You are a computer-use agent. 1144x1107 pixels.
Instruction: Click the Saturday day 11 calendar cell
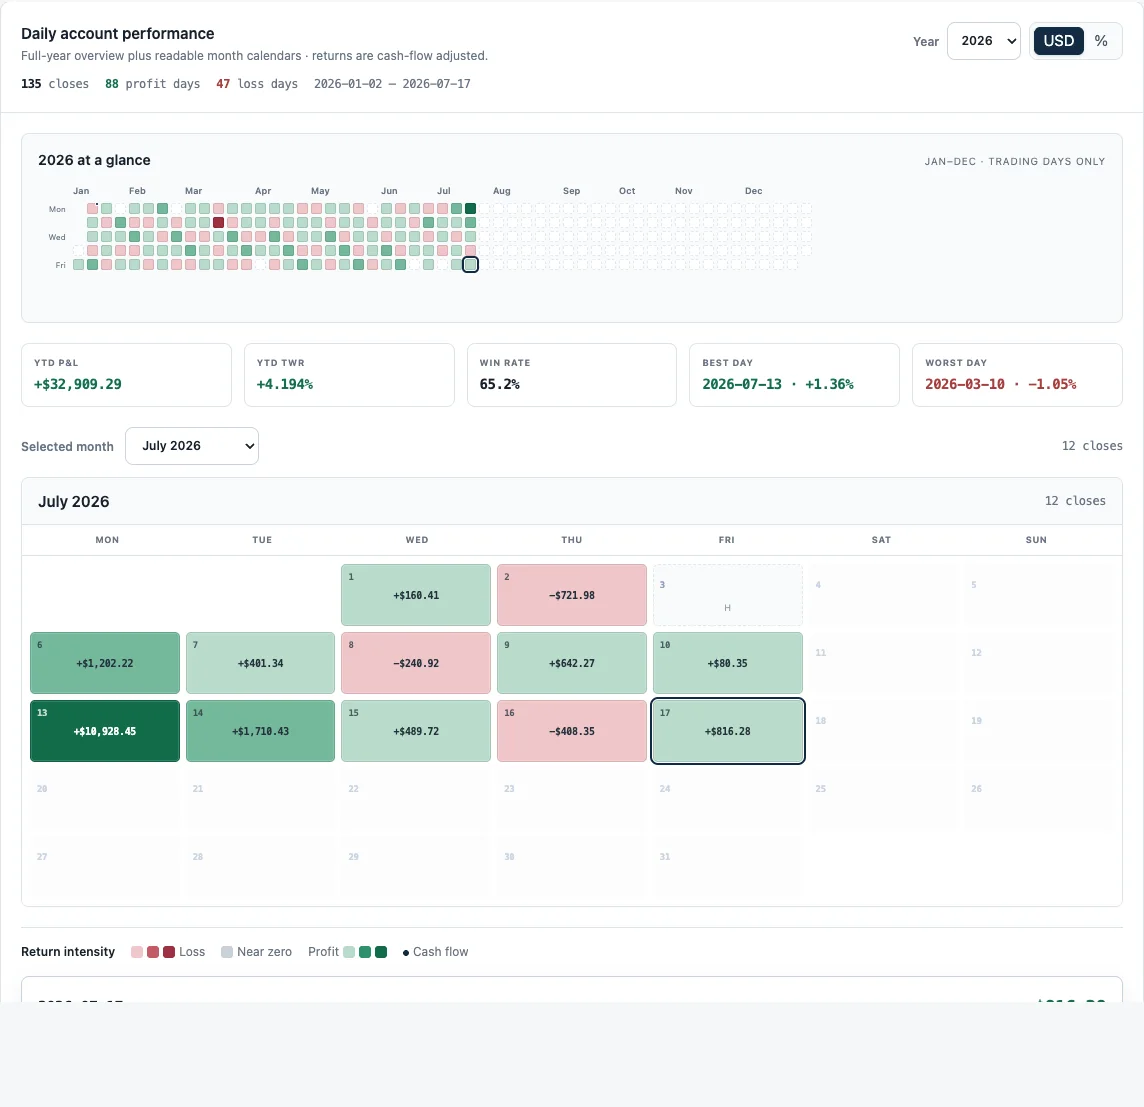[x=882, y=663]
